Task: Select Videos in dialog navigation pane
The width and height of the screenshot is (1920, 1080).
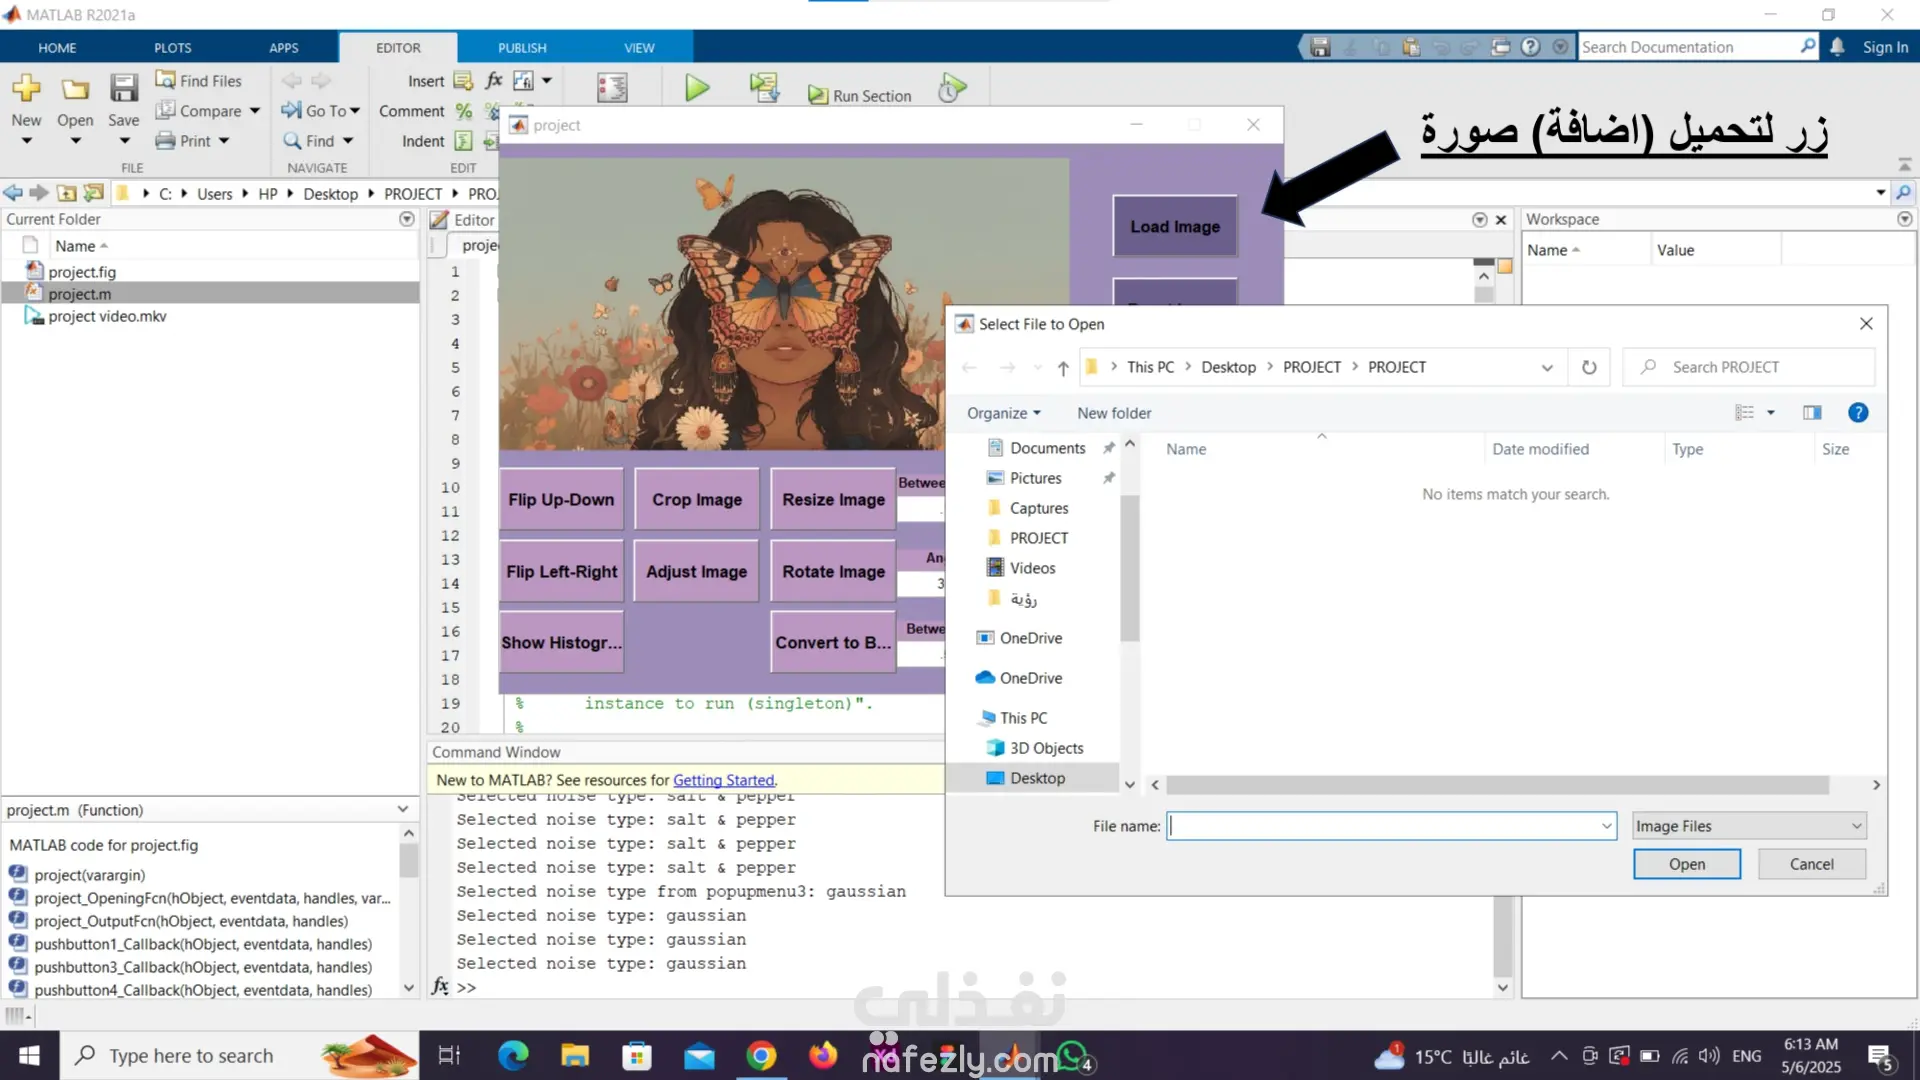Action: click(x=1032, y=568)
